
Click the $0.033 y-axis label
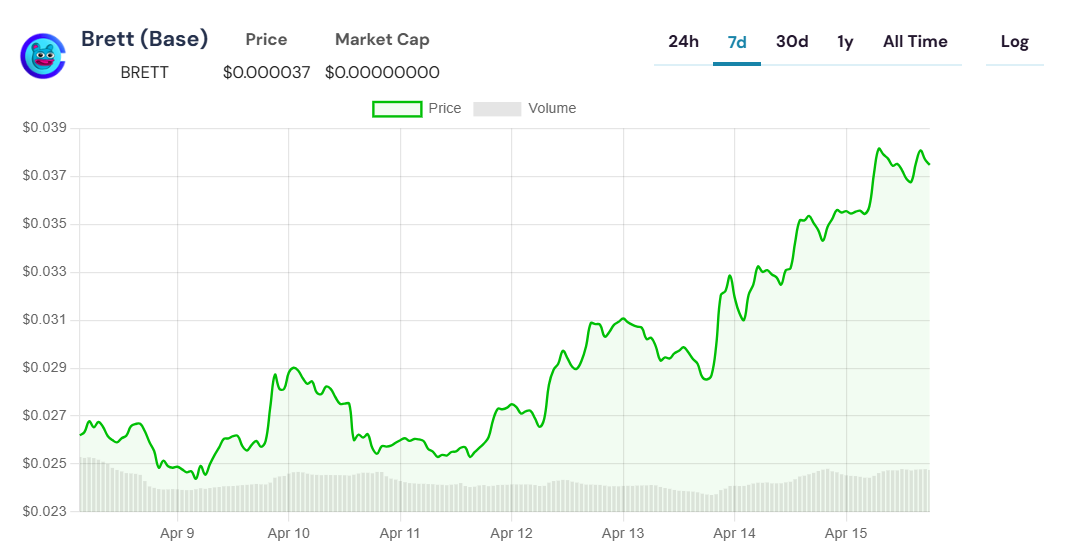pos(44,271)
